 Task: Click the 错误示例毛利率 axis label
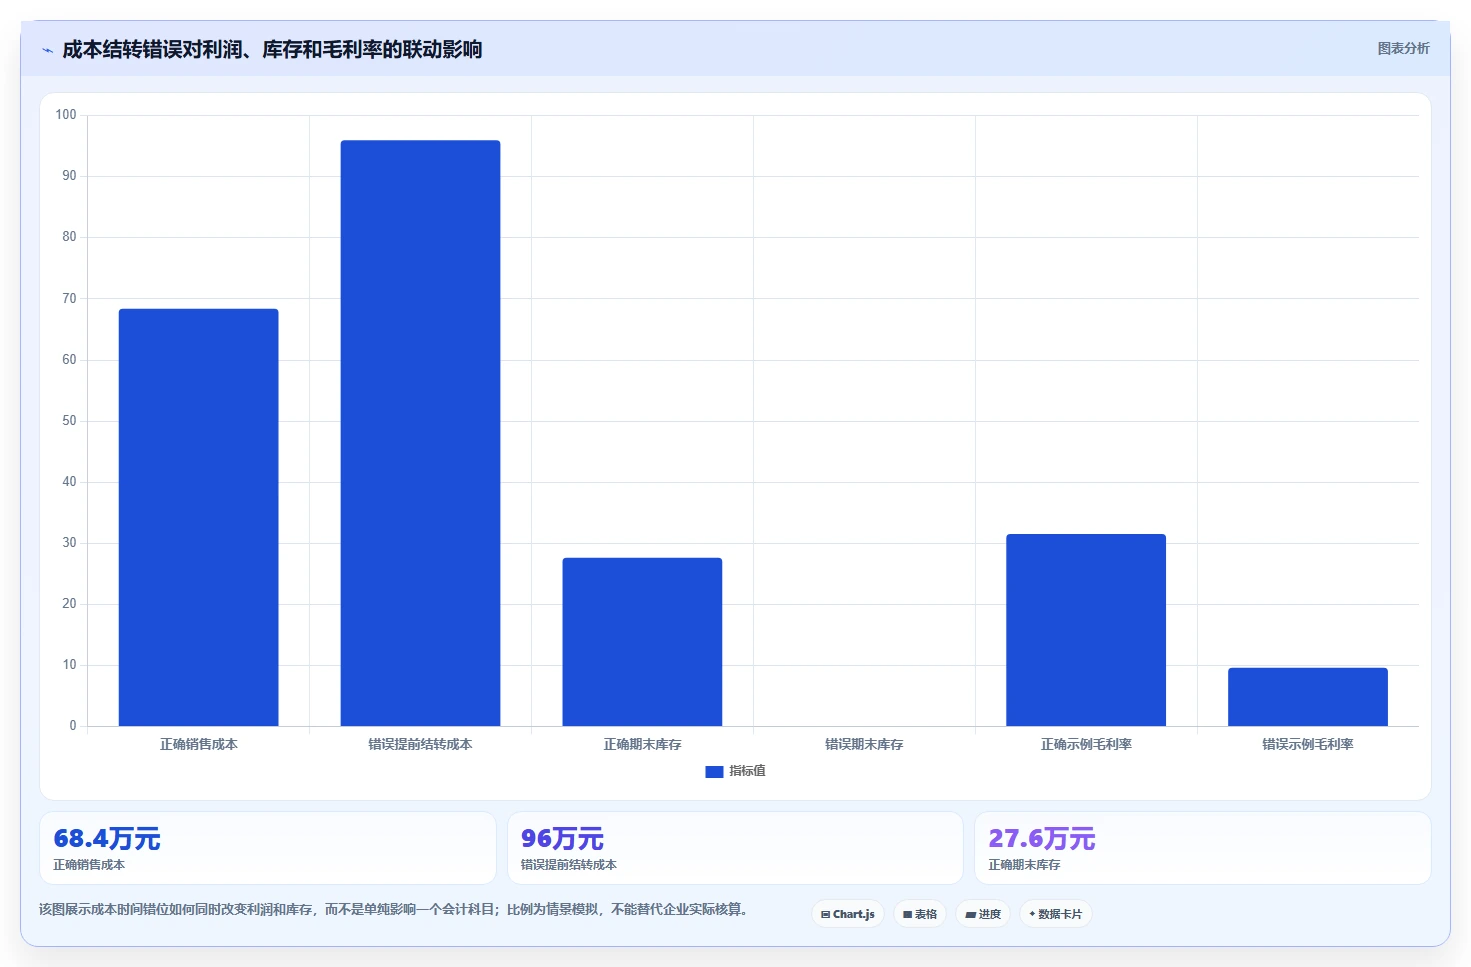[1308, 744]
